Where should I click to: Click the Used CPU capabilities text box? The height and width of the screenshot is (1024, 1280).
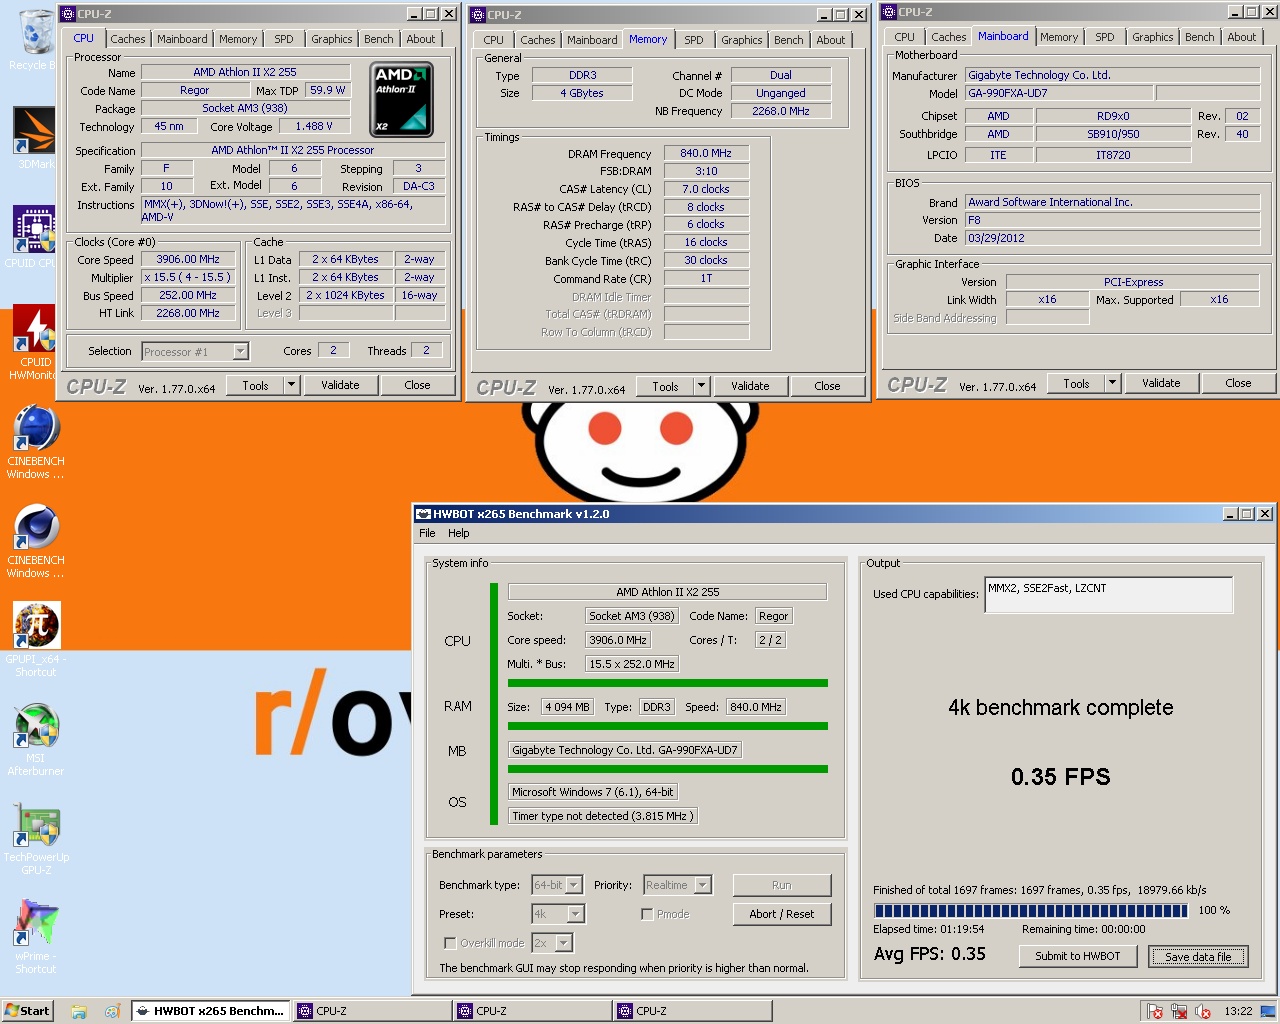coord(1109,595)
